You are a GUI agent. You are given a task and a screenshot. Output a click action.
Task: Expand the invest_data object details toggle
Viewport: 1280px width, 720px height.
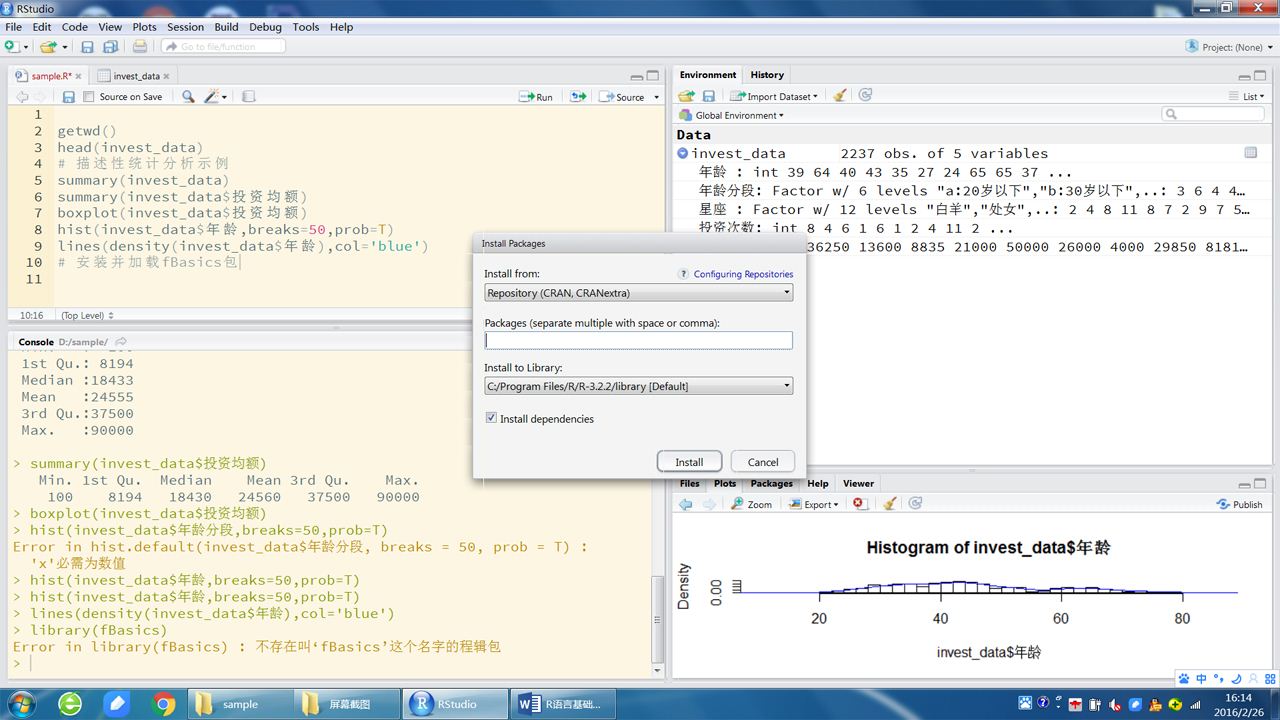(682, 153)
